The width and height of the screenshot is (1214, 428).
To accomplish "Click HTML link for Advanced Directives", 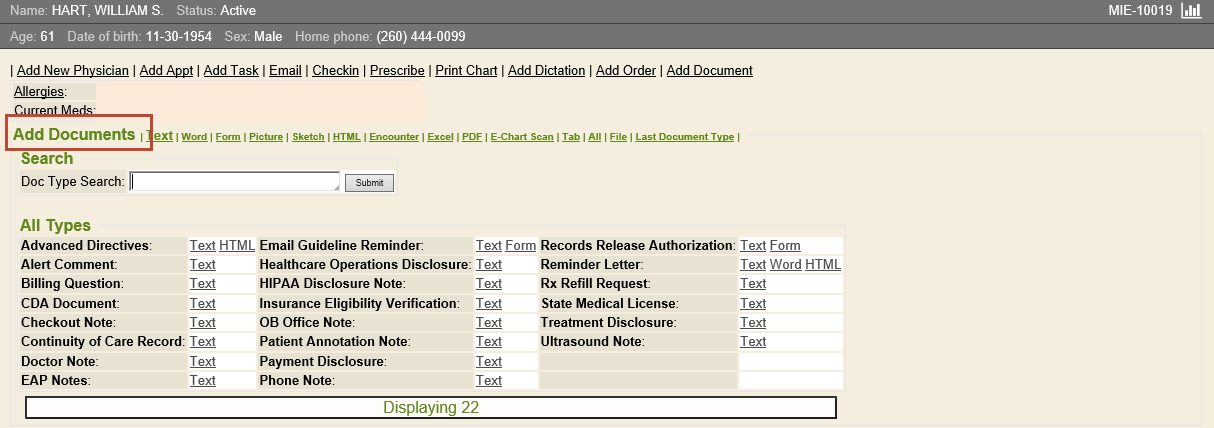I will click(237, 246).
